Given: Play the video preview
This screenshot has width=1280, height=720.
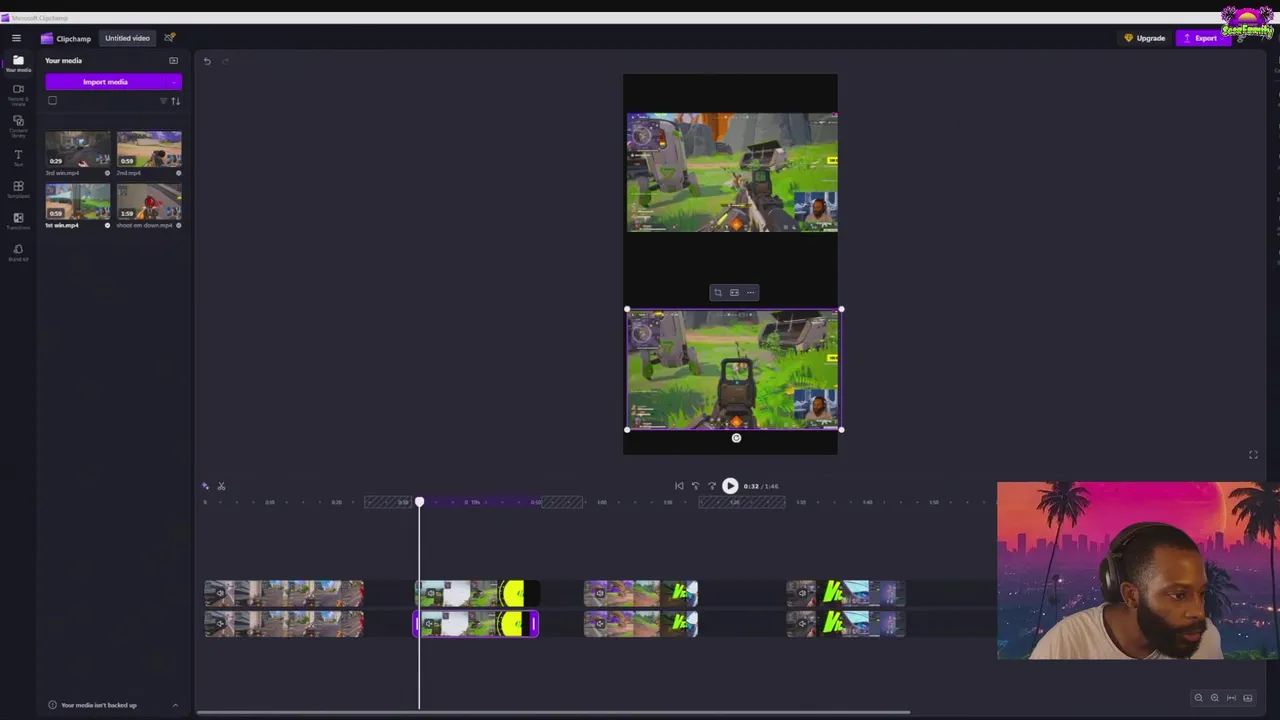Looking at the screenshot, I should (730, 486).
